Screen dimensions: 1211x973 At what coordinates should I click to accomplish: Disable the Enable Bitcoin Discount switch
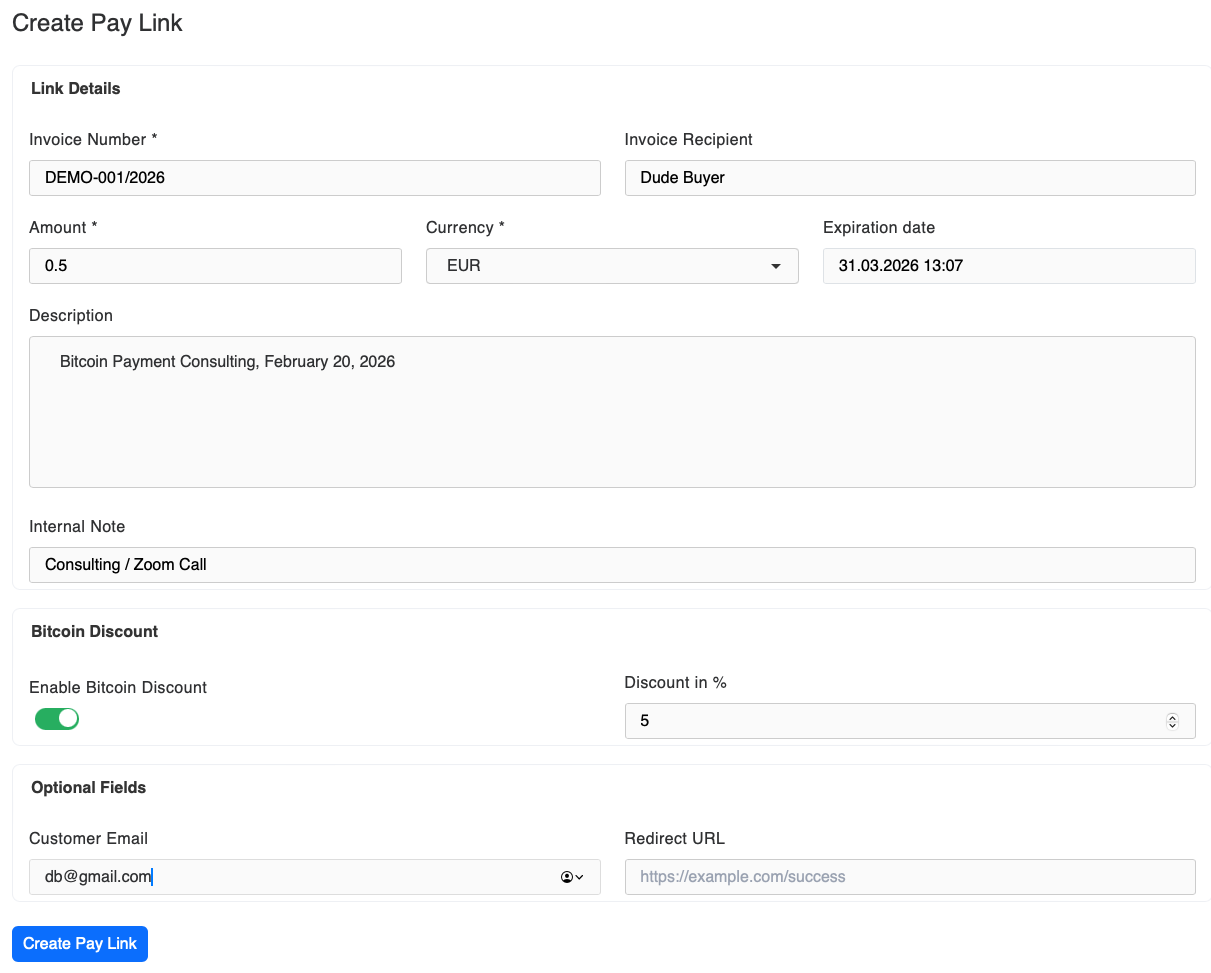tap(57, 718)
